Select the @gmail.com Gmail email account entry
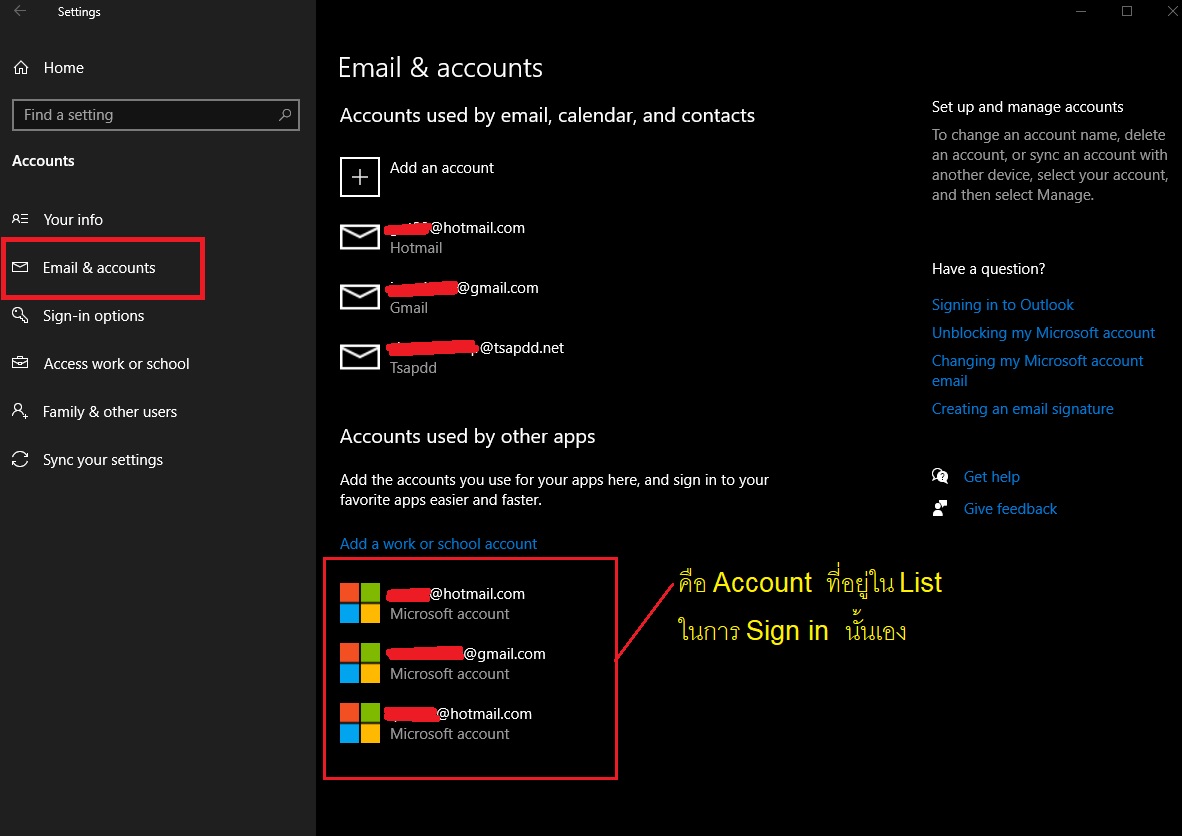Image resolution: width=1182 pixels, height=836 pixels. tap(439, 297)
